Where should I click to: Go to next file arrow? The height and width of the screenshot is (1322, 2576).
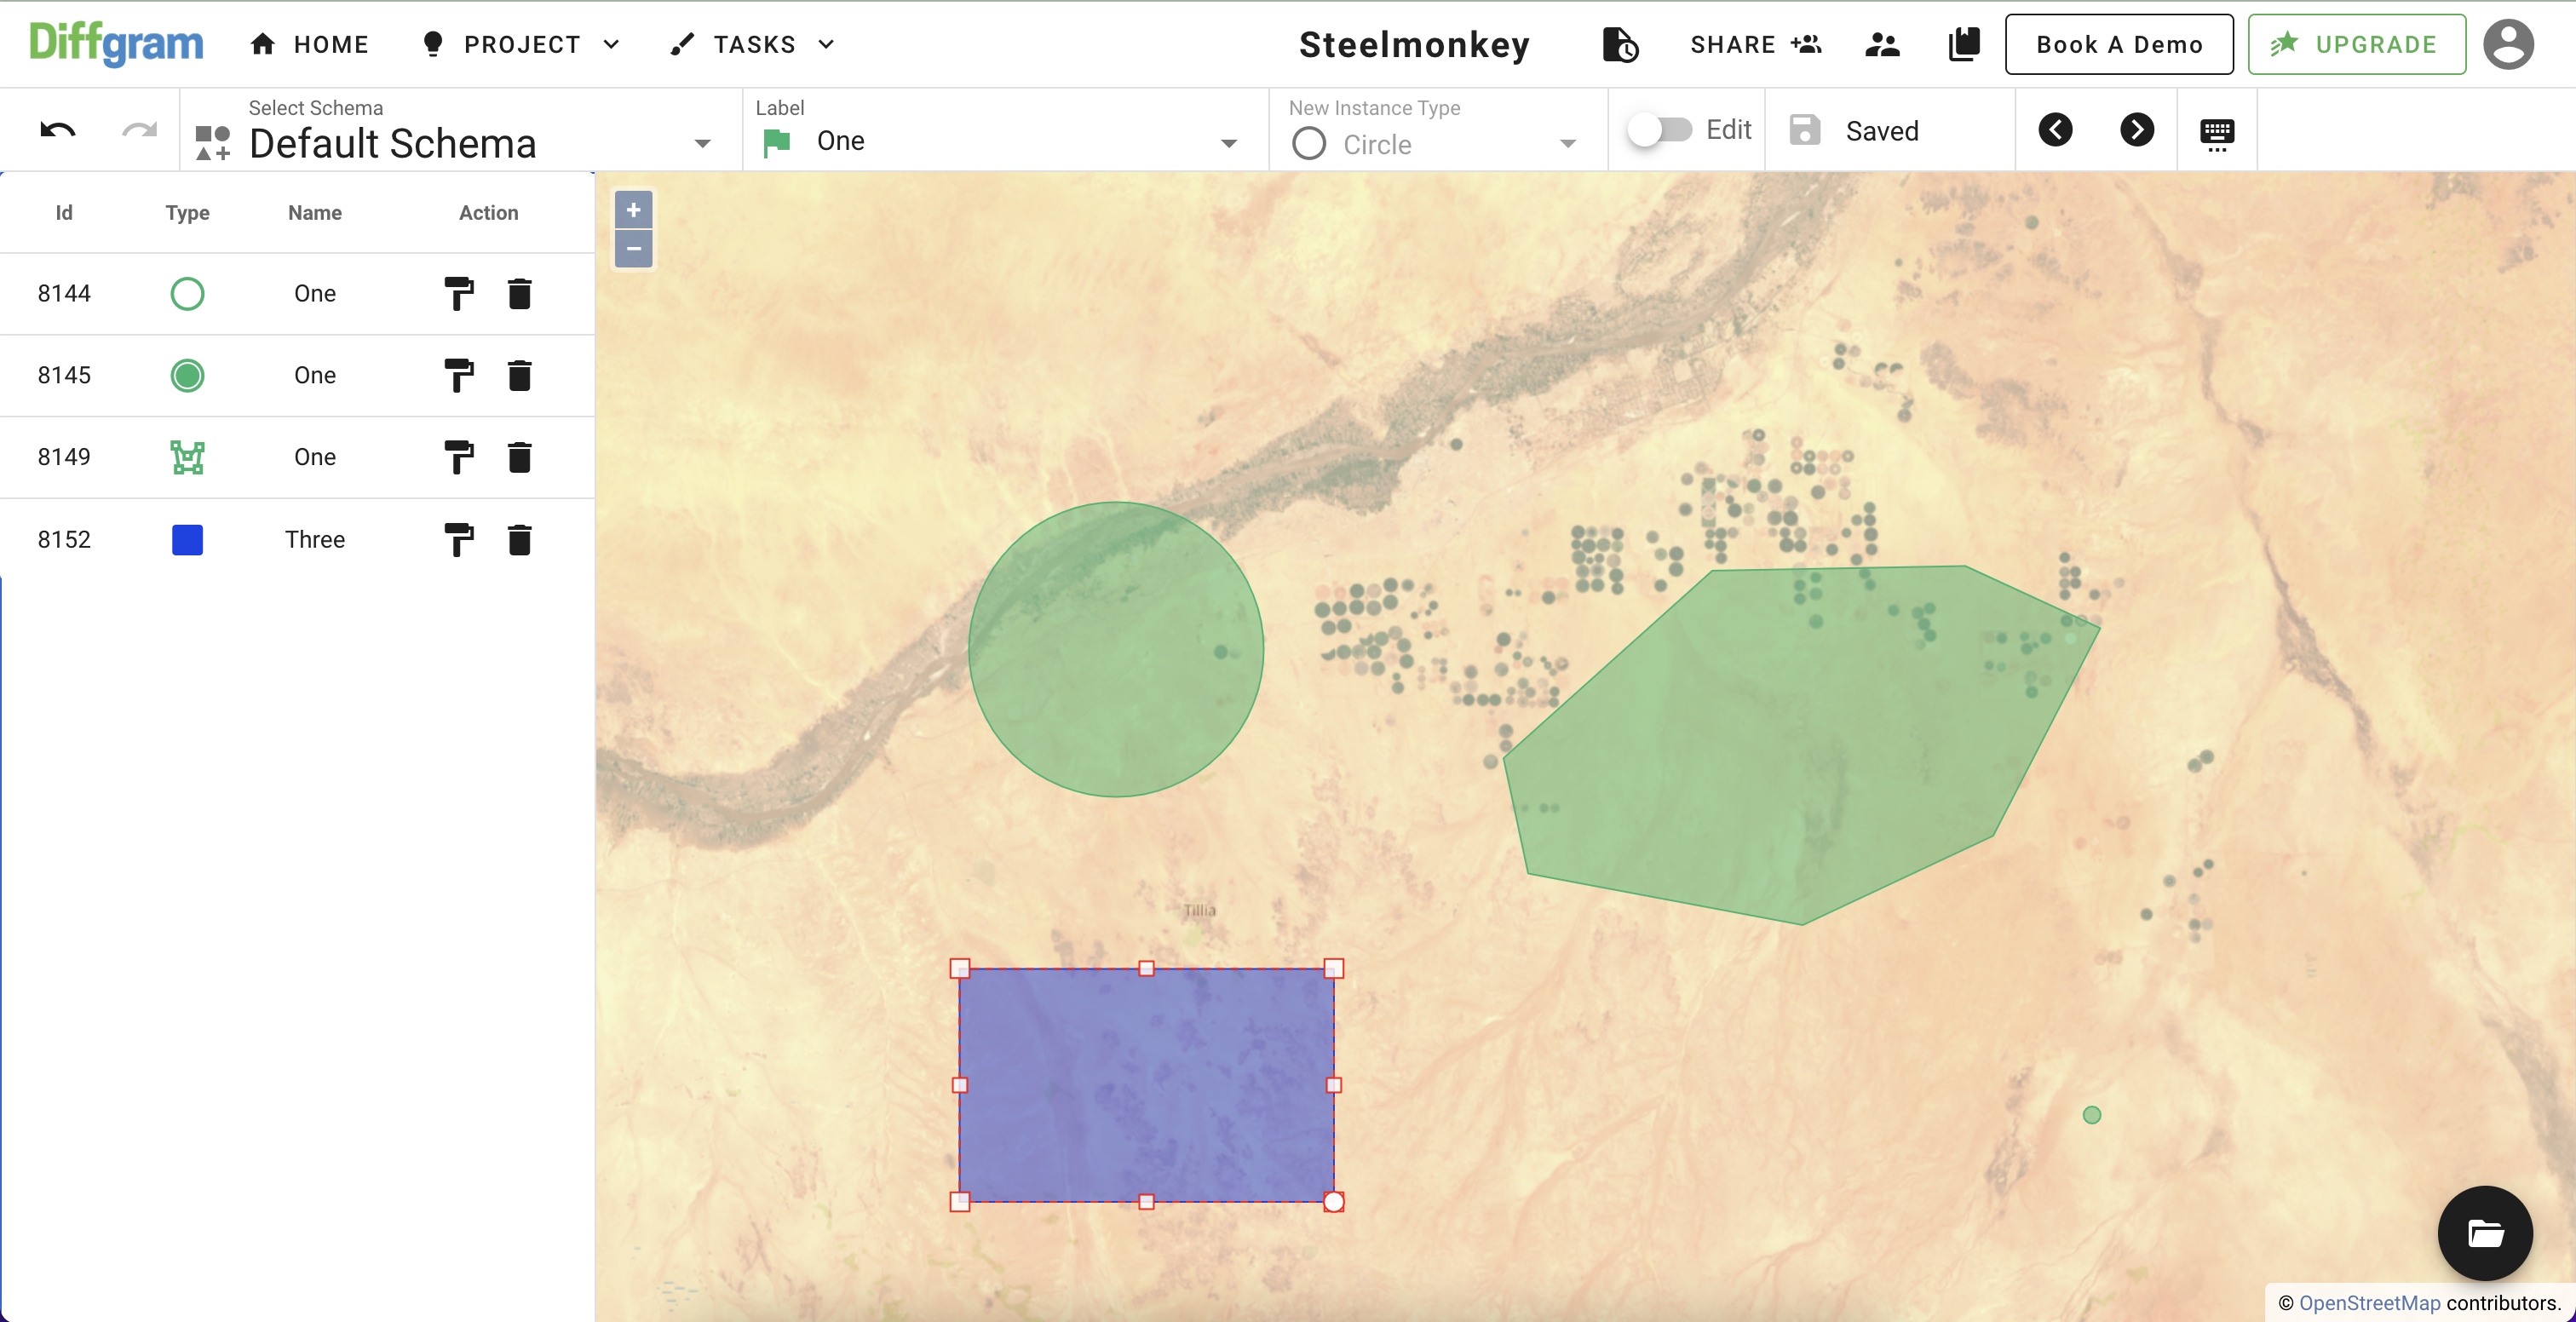click(x=2136, y=130)
